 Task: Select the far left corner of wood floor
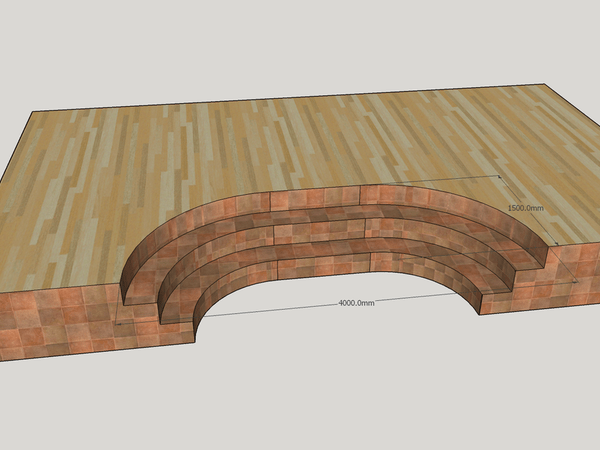tap(37, 112)
